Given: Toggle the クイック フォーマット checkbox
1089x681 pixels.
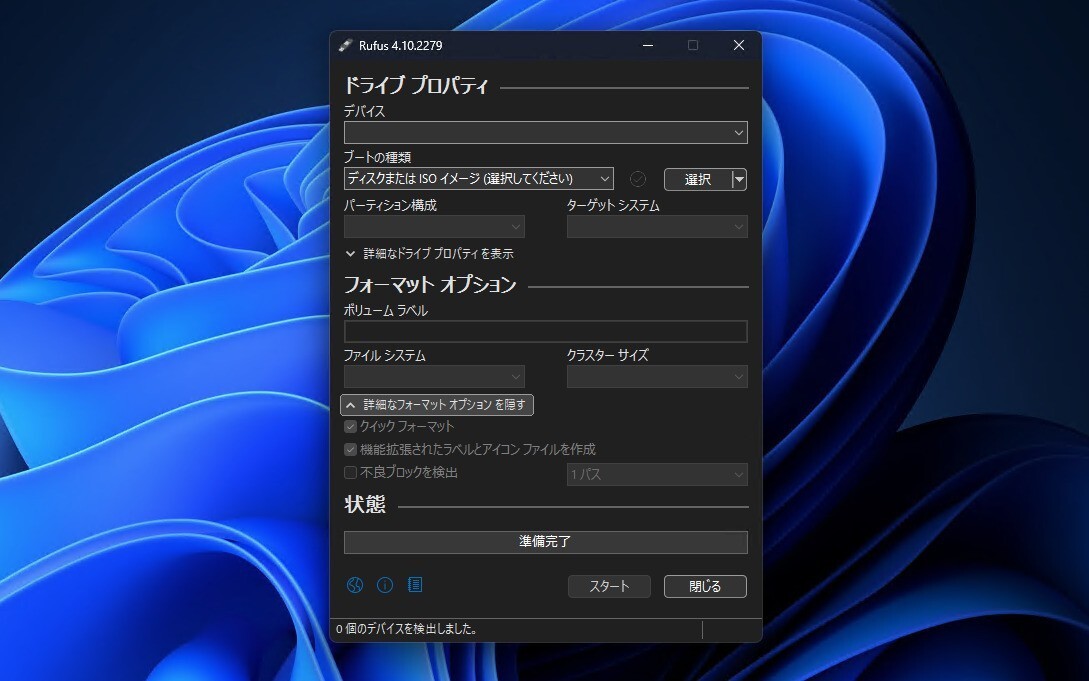Looking at the screenshot, I should click(351, 426).
